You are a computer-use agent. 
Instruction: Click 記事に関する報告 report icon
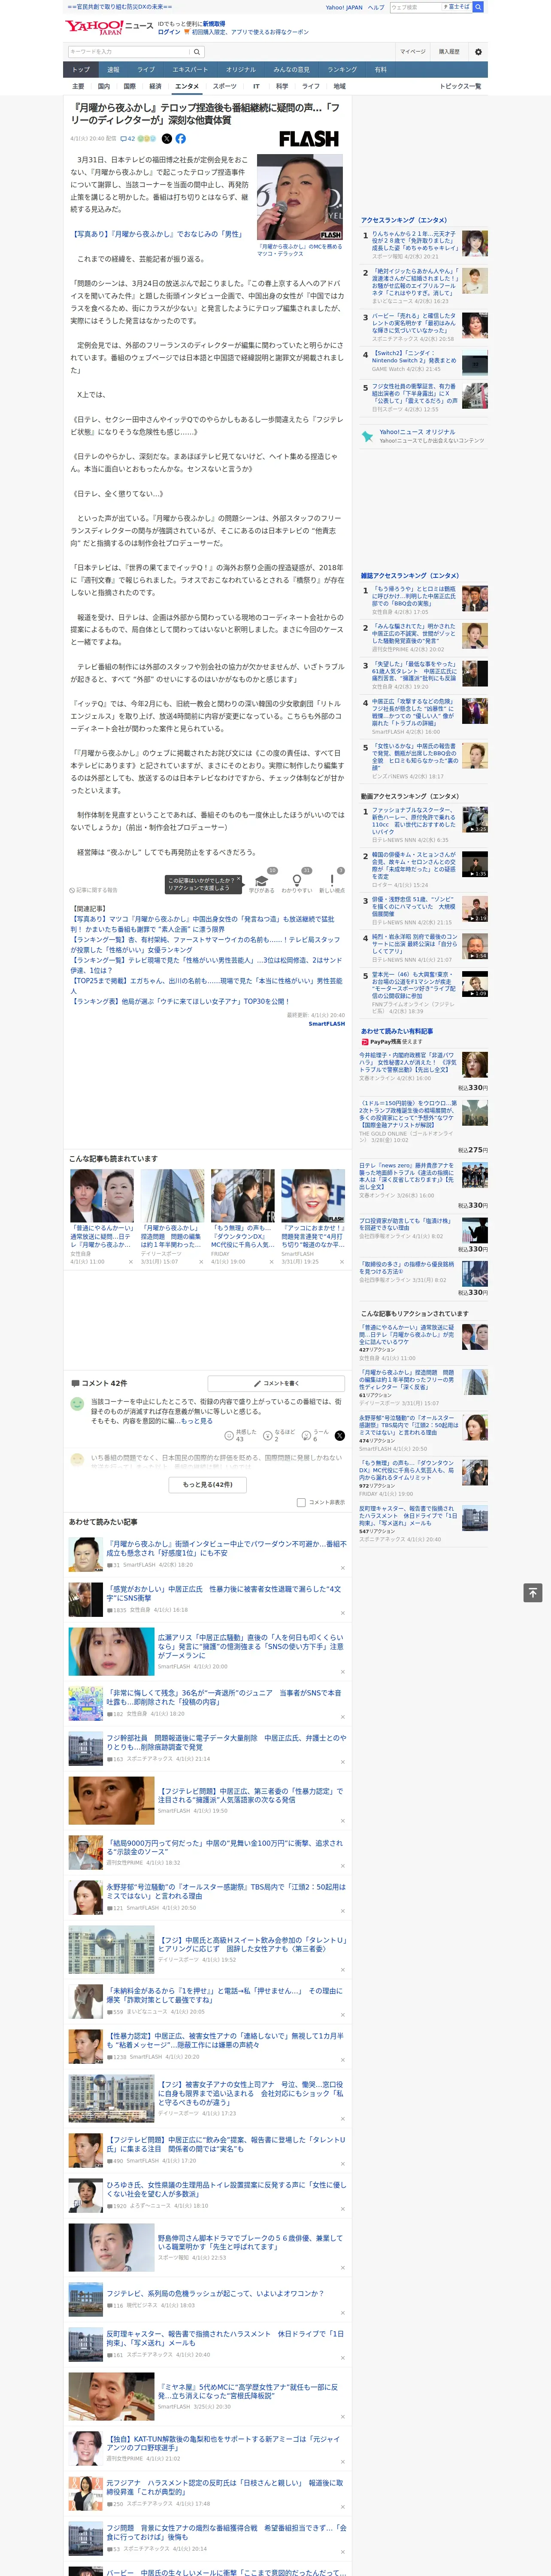(94, 889)
